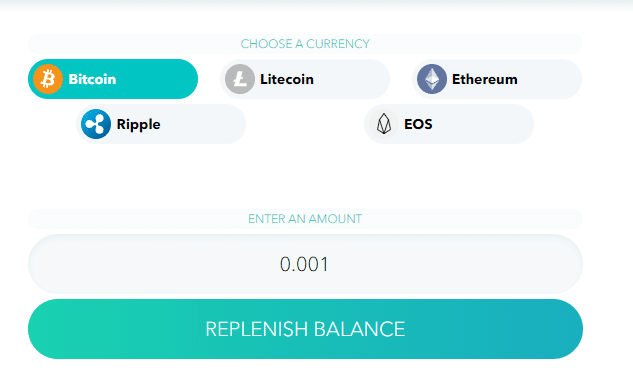Switch currency to Ethereum
633x390 pixels.
pyautogui.click(x=497, y=79)
